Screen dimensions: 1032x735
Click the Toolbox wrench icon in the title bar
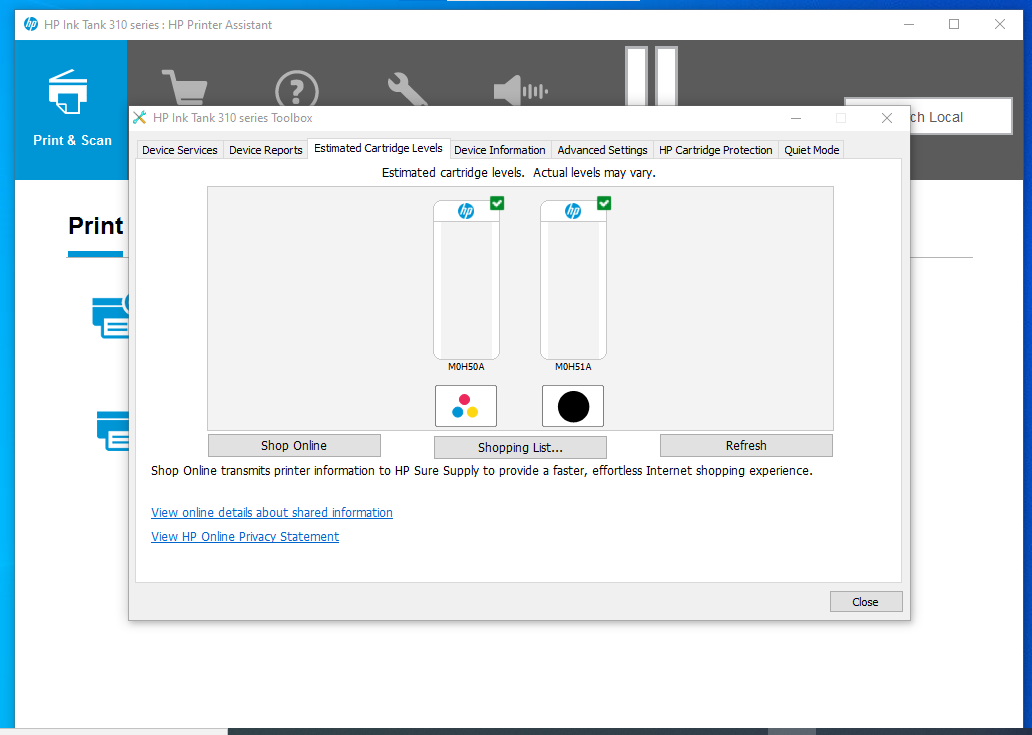(139, 117)
